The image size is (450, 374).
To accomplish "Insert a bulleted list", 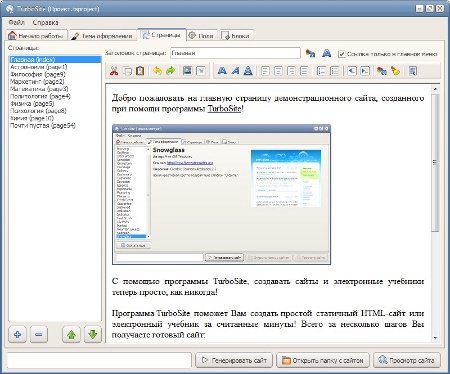I will (x=334, y=71).
